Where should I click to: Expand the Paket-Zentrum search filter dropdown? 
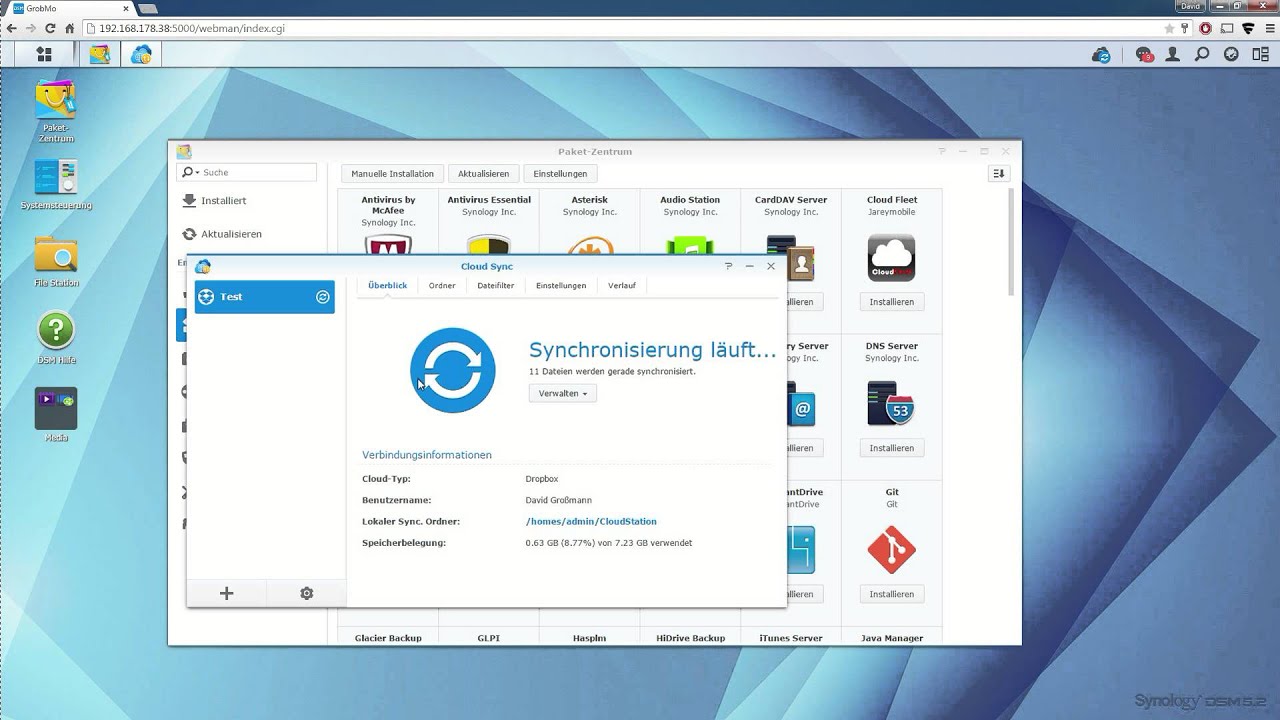pyautogui.click(x=191, y=172)
